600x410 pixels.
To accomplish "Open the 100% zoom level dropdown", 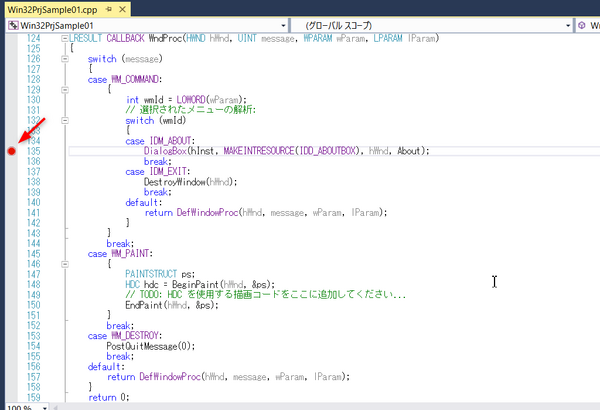I will (x=43, y=406).
